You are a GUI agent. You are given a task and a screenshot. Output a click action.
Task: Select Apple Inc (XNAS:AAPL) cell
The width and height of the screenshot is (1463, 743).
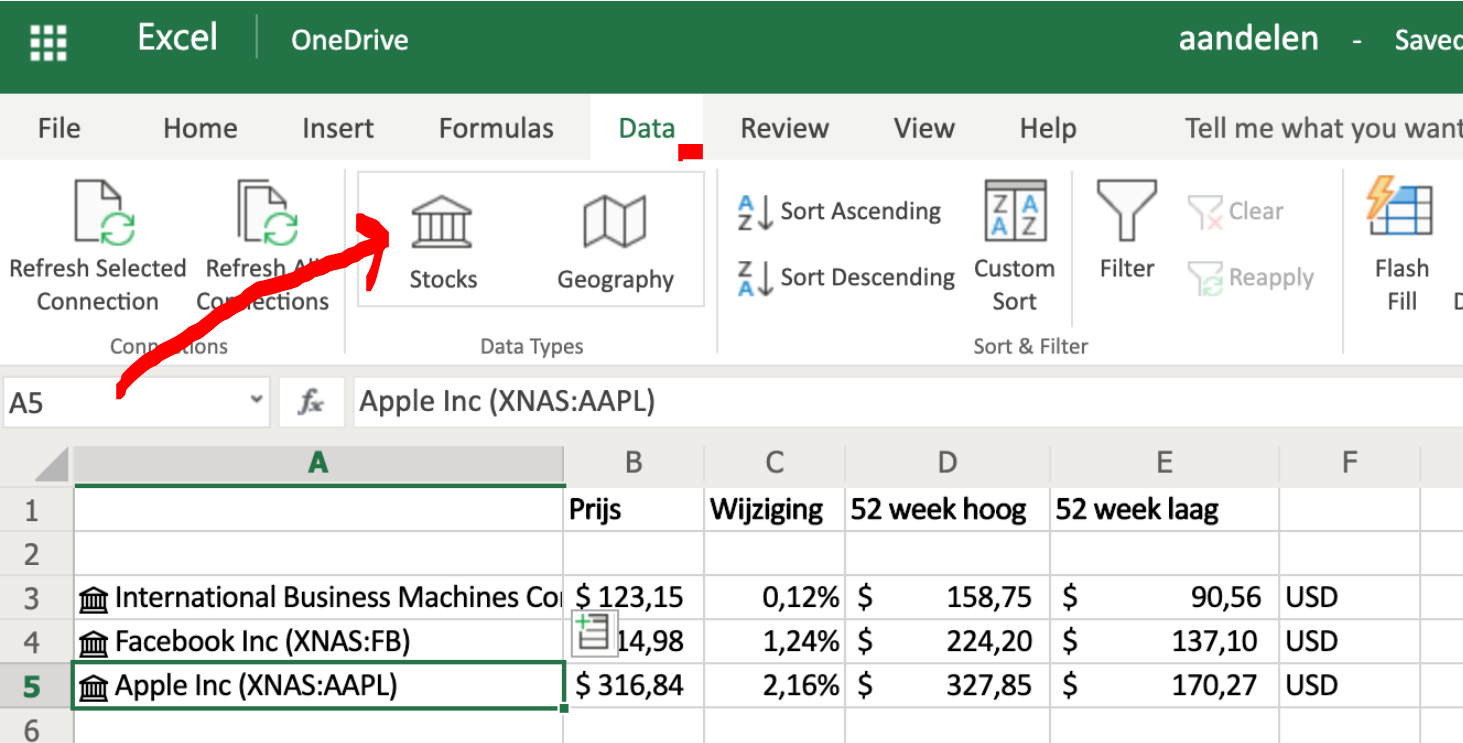coord(318,686)
